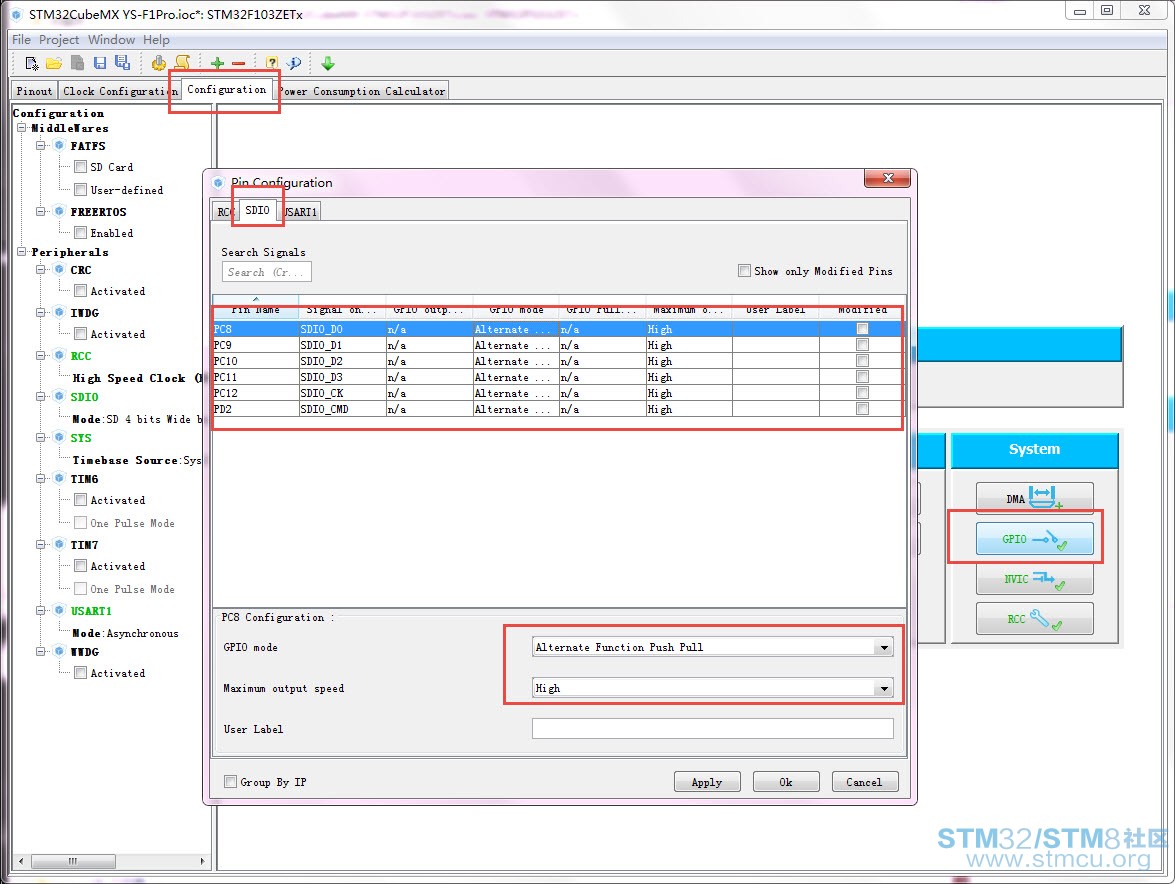Viewport: 1175px width, 884px height.
Task: Click the FATFS middleware icon
Action: [x=60, y=145]
